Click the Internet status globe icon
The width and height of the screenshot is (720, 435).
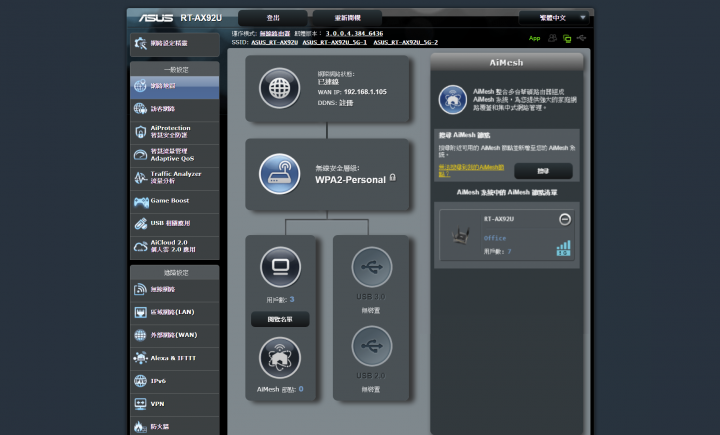point(280,88)
